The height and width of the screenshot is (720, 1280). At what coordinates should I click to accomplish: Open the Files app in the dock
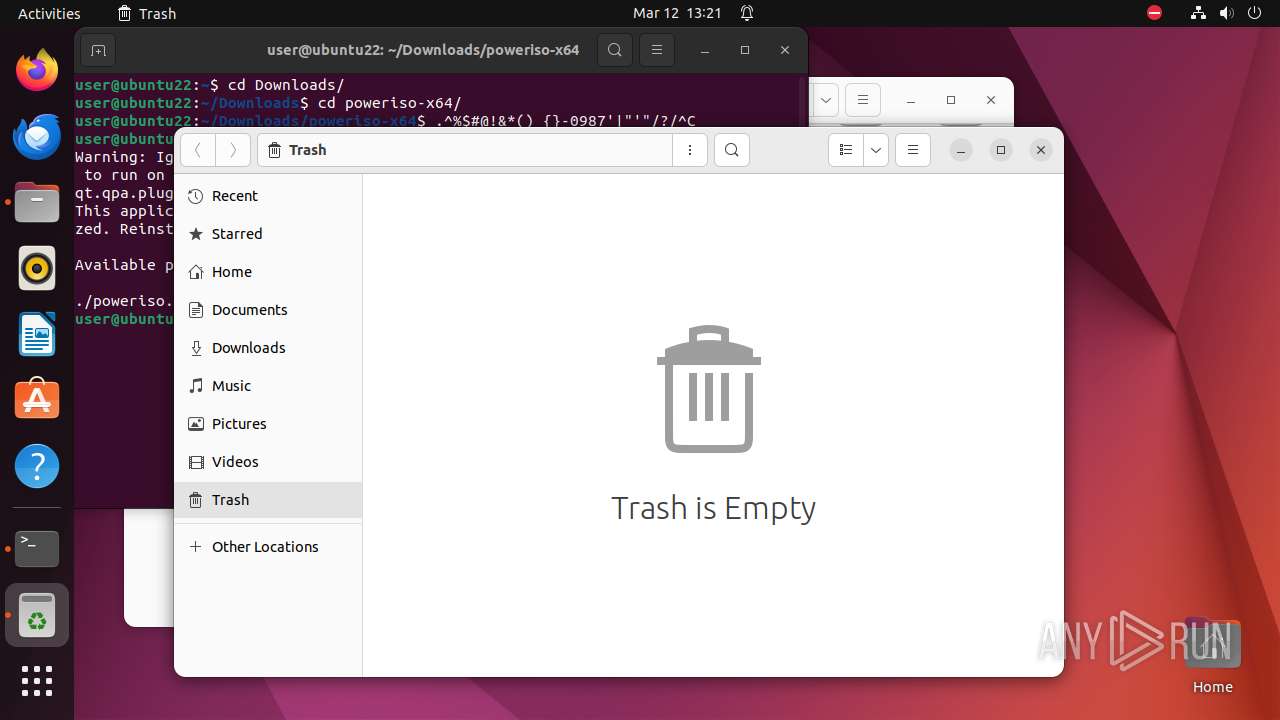[37, 202]
